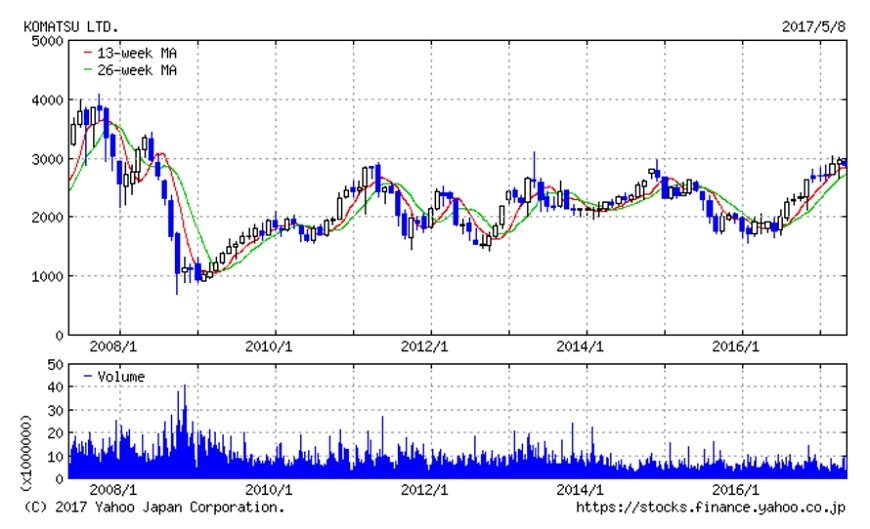Click the Yahoo Japan Corporation copyright text
The height and width of the screenshot is (529, 870).
click(x=153, y=508)
